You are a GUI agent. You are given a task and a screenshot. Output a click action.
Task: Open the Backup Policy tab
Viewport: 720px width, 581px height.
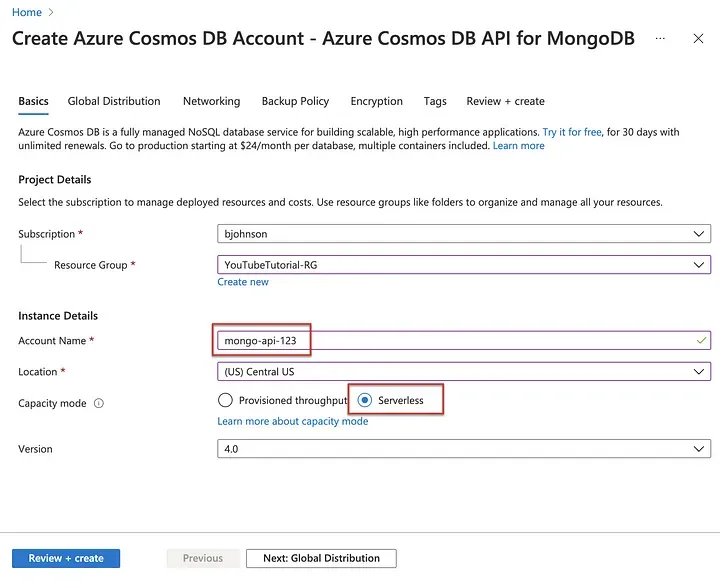pyautogui.click(x=295, y=101)
